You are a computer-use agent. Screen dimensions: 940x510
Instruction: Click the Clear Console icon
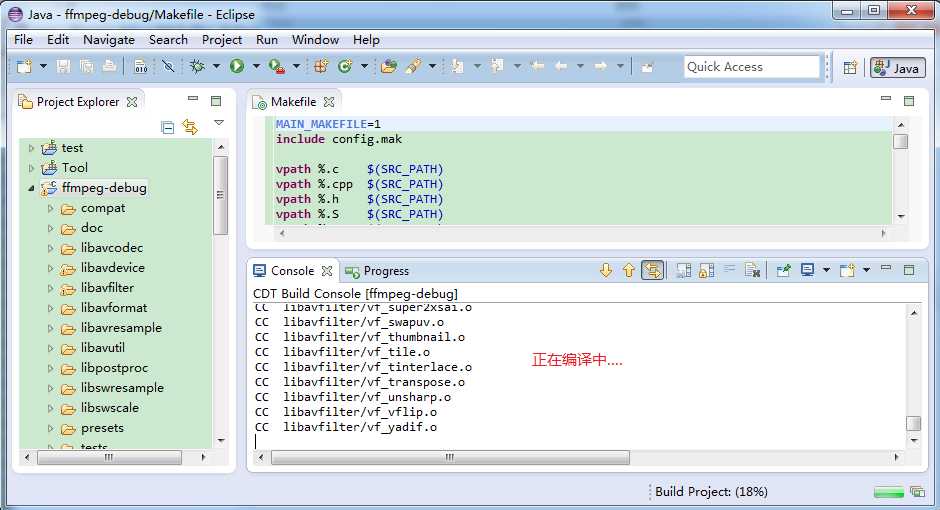pyautogui.click(x=752, y=270)
